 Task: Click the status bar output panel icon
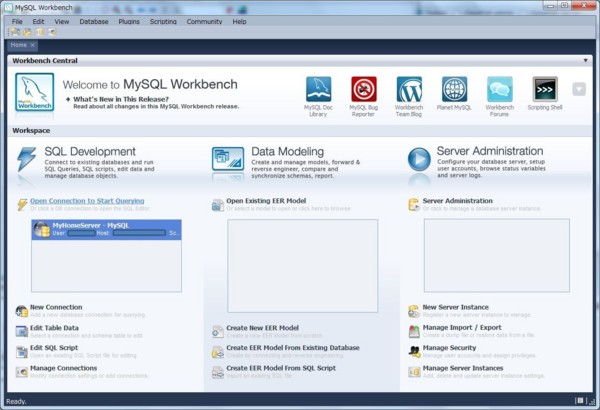(x=580, y=401)
